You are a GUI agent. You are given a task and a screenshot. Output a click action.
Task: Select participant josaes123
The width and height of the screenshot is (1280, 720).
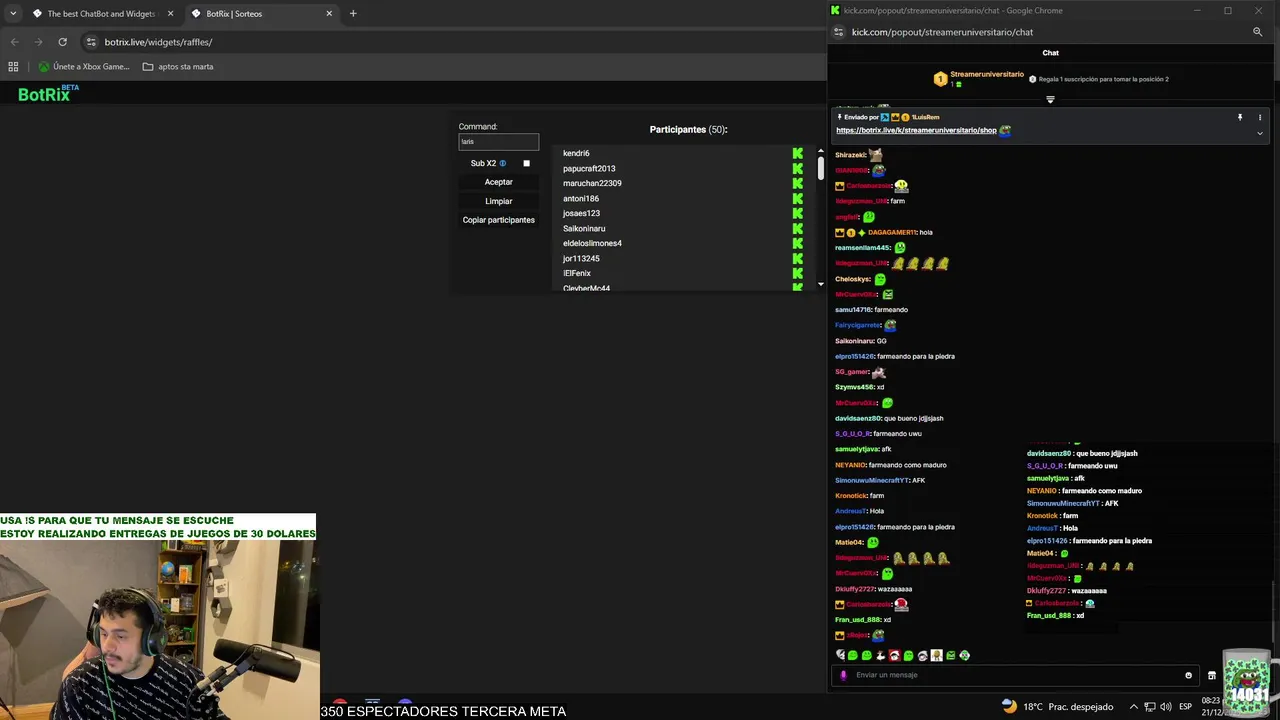(581, 214)
